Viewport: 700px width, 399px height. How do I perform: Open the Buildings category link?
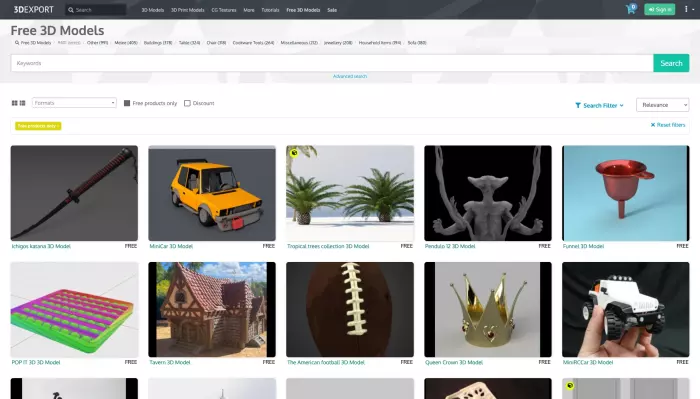[x=158, y=43]
